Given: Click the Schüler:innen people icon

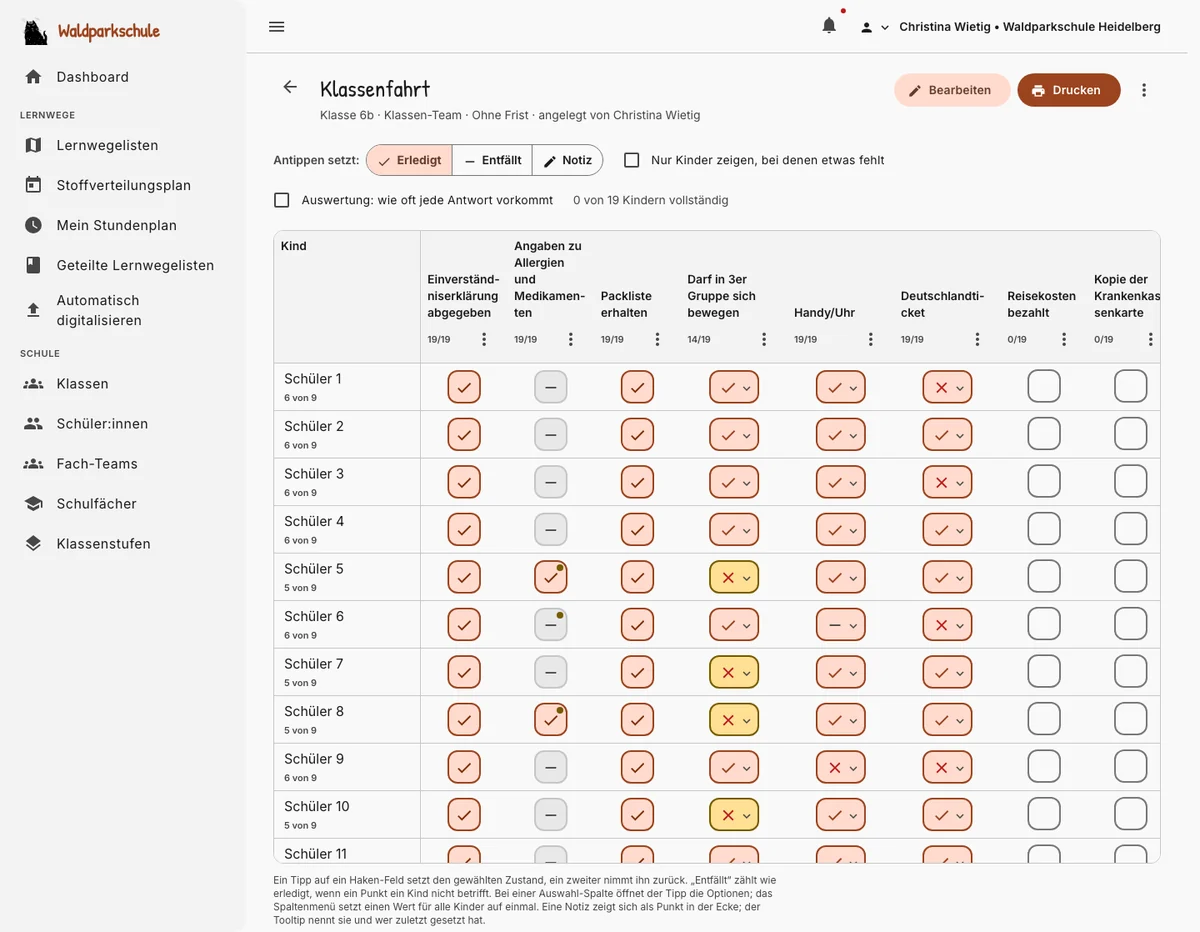Looking at the screenshot, I should click(x=34, y=424).
